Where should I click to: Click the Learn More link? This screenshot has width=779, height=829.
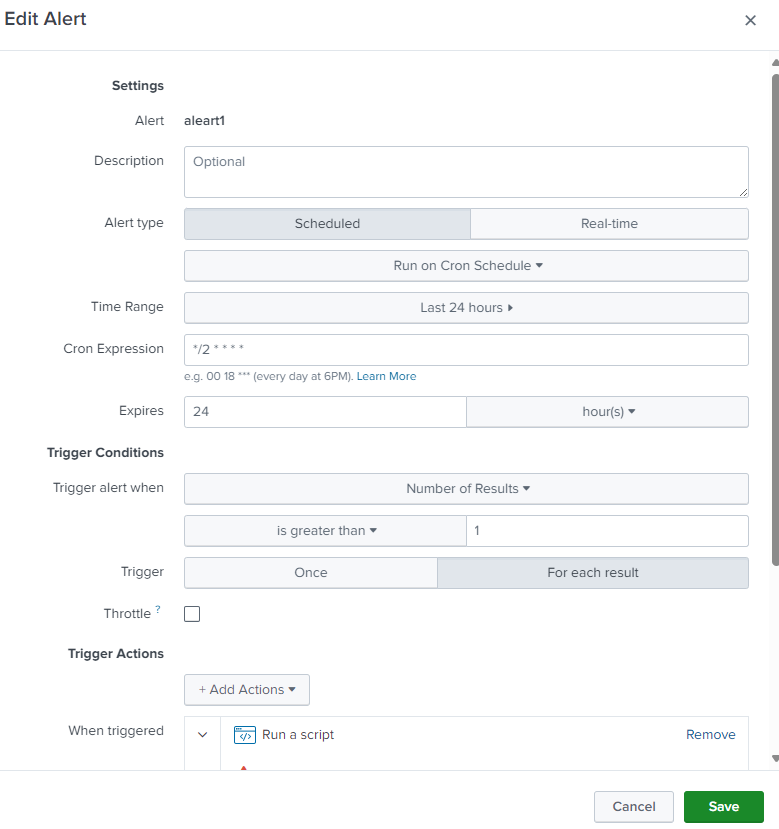click(386, 377)
